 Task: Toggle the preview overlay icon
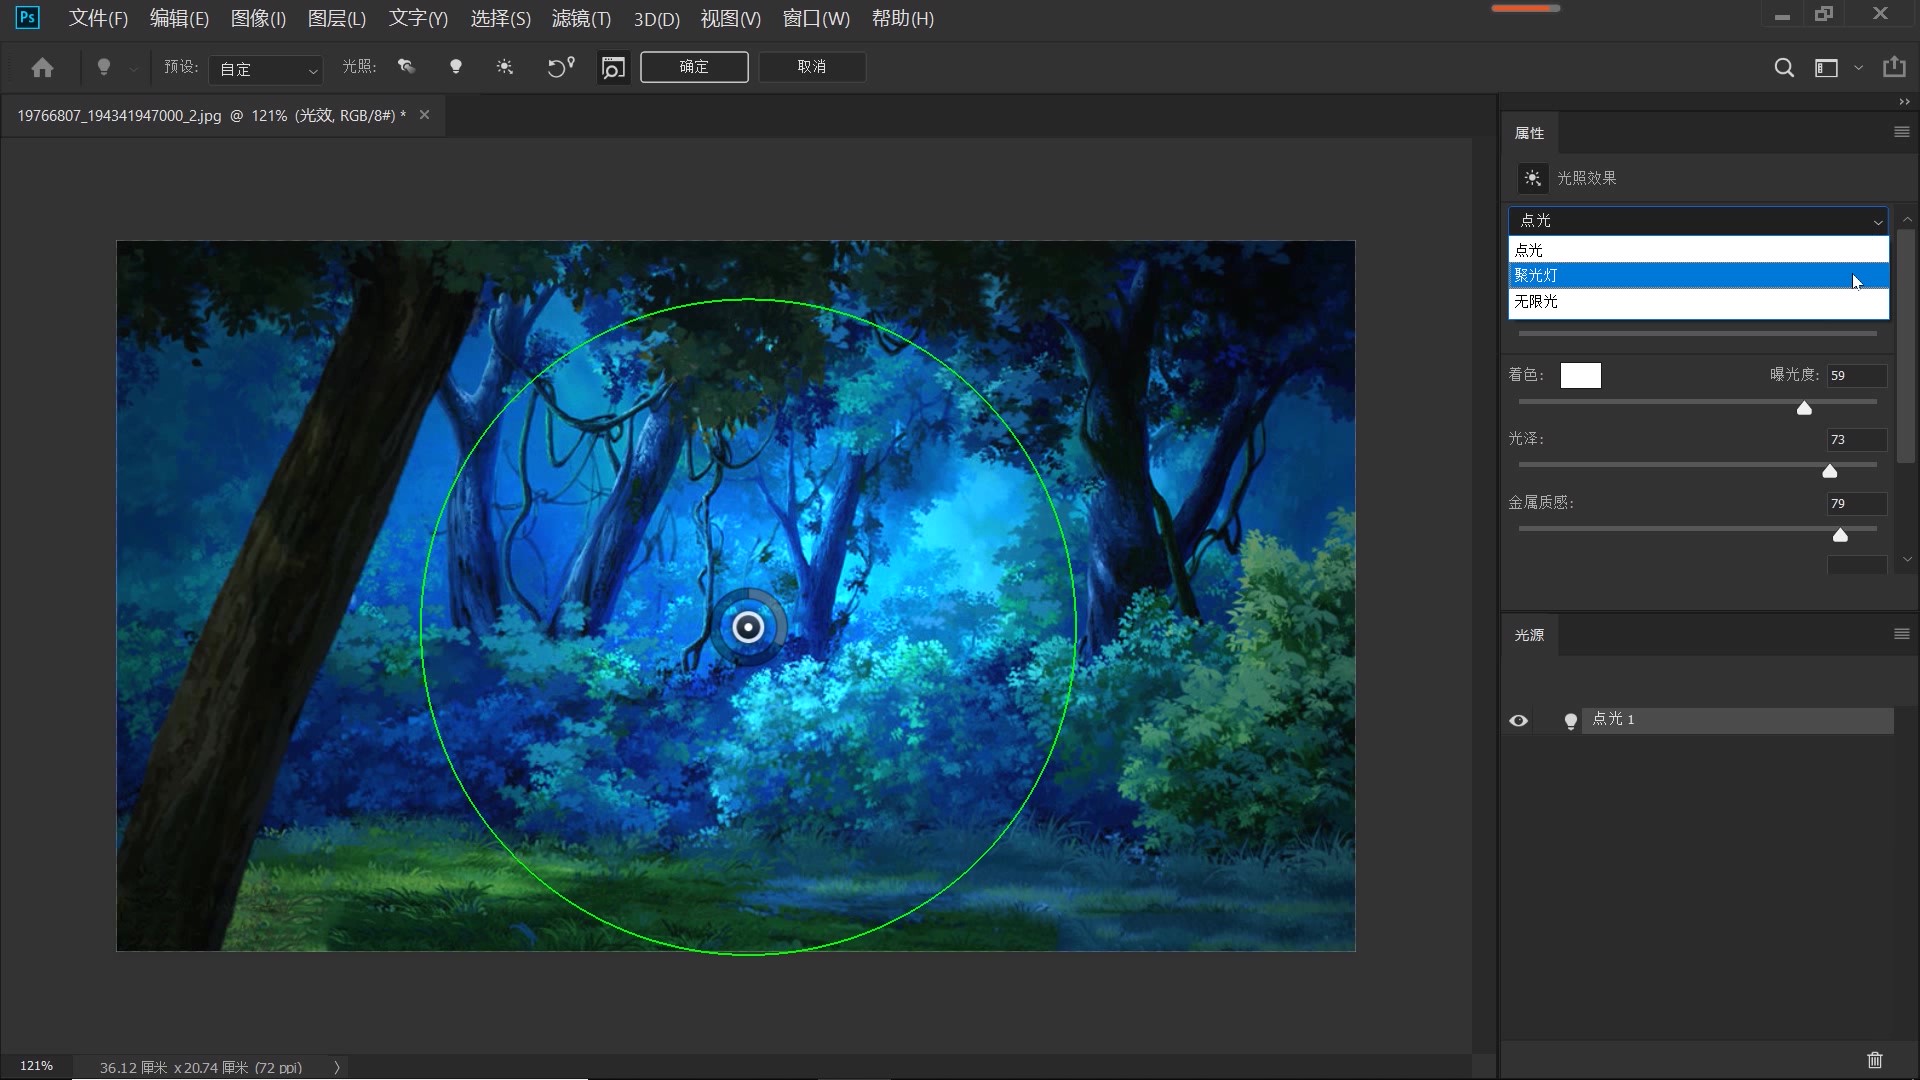pos(613,67)
